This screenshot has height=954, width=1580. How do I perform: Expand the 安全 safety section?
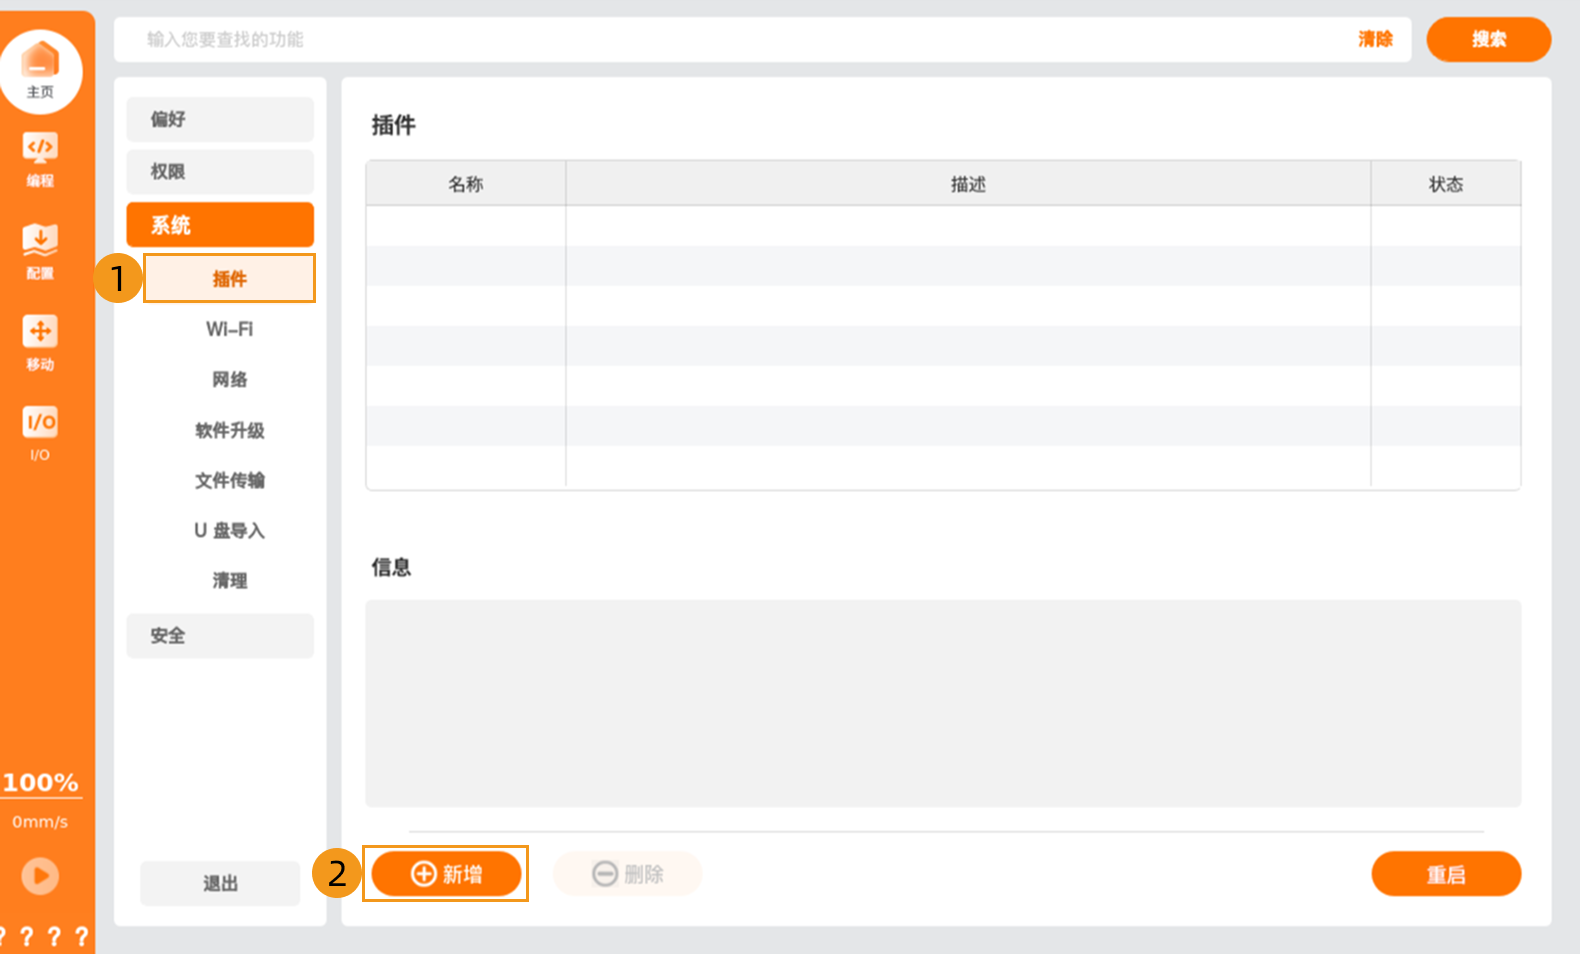click(220, 636)
